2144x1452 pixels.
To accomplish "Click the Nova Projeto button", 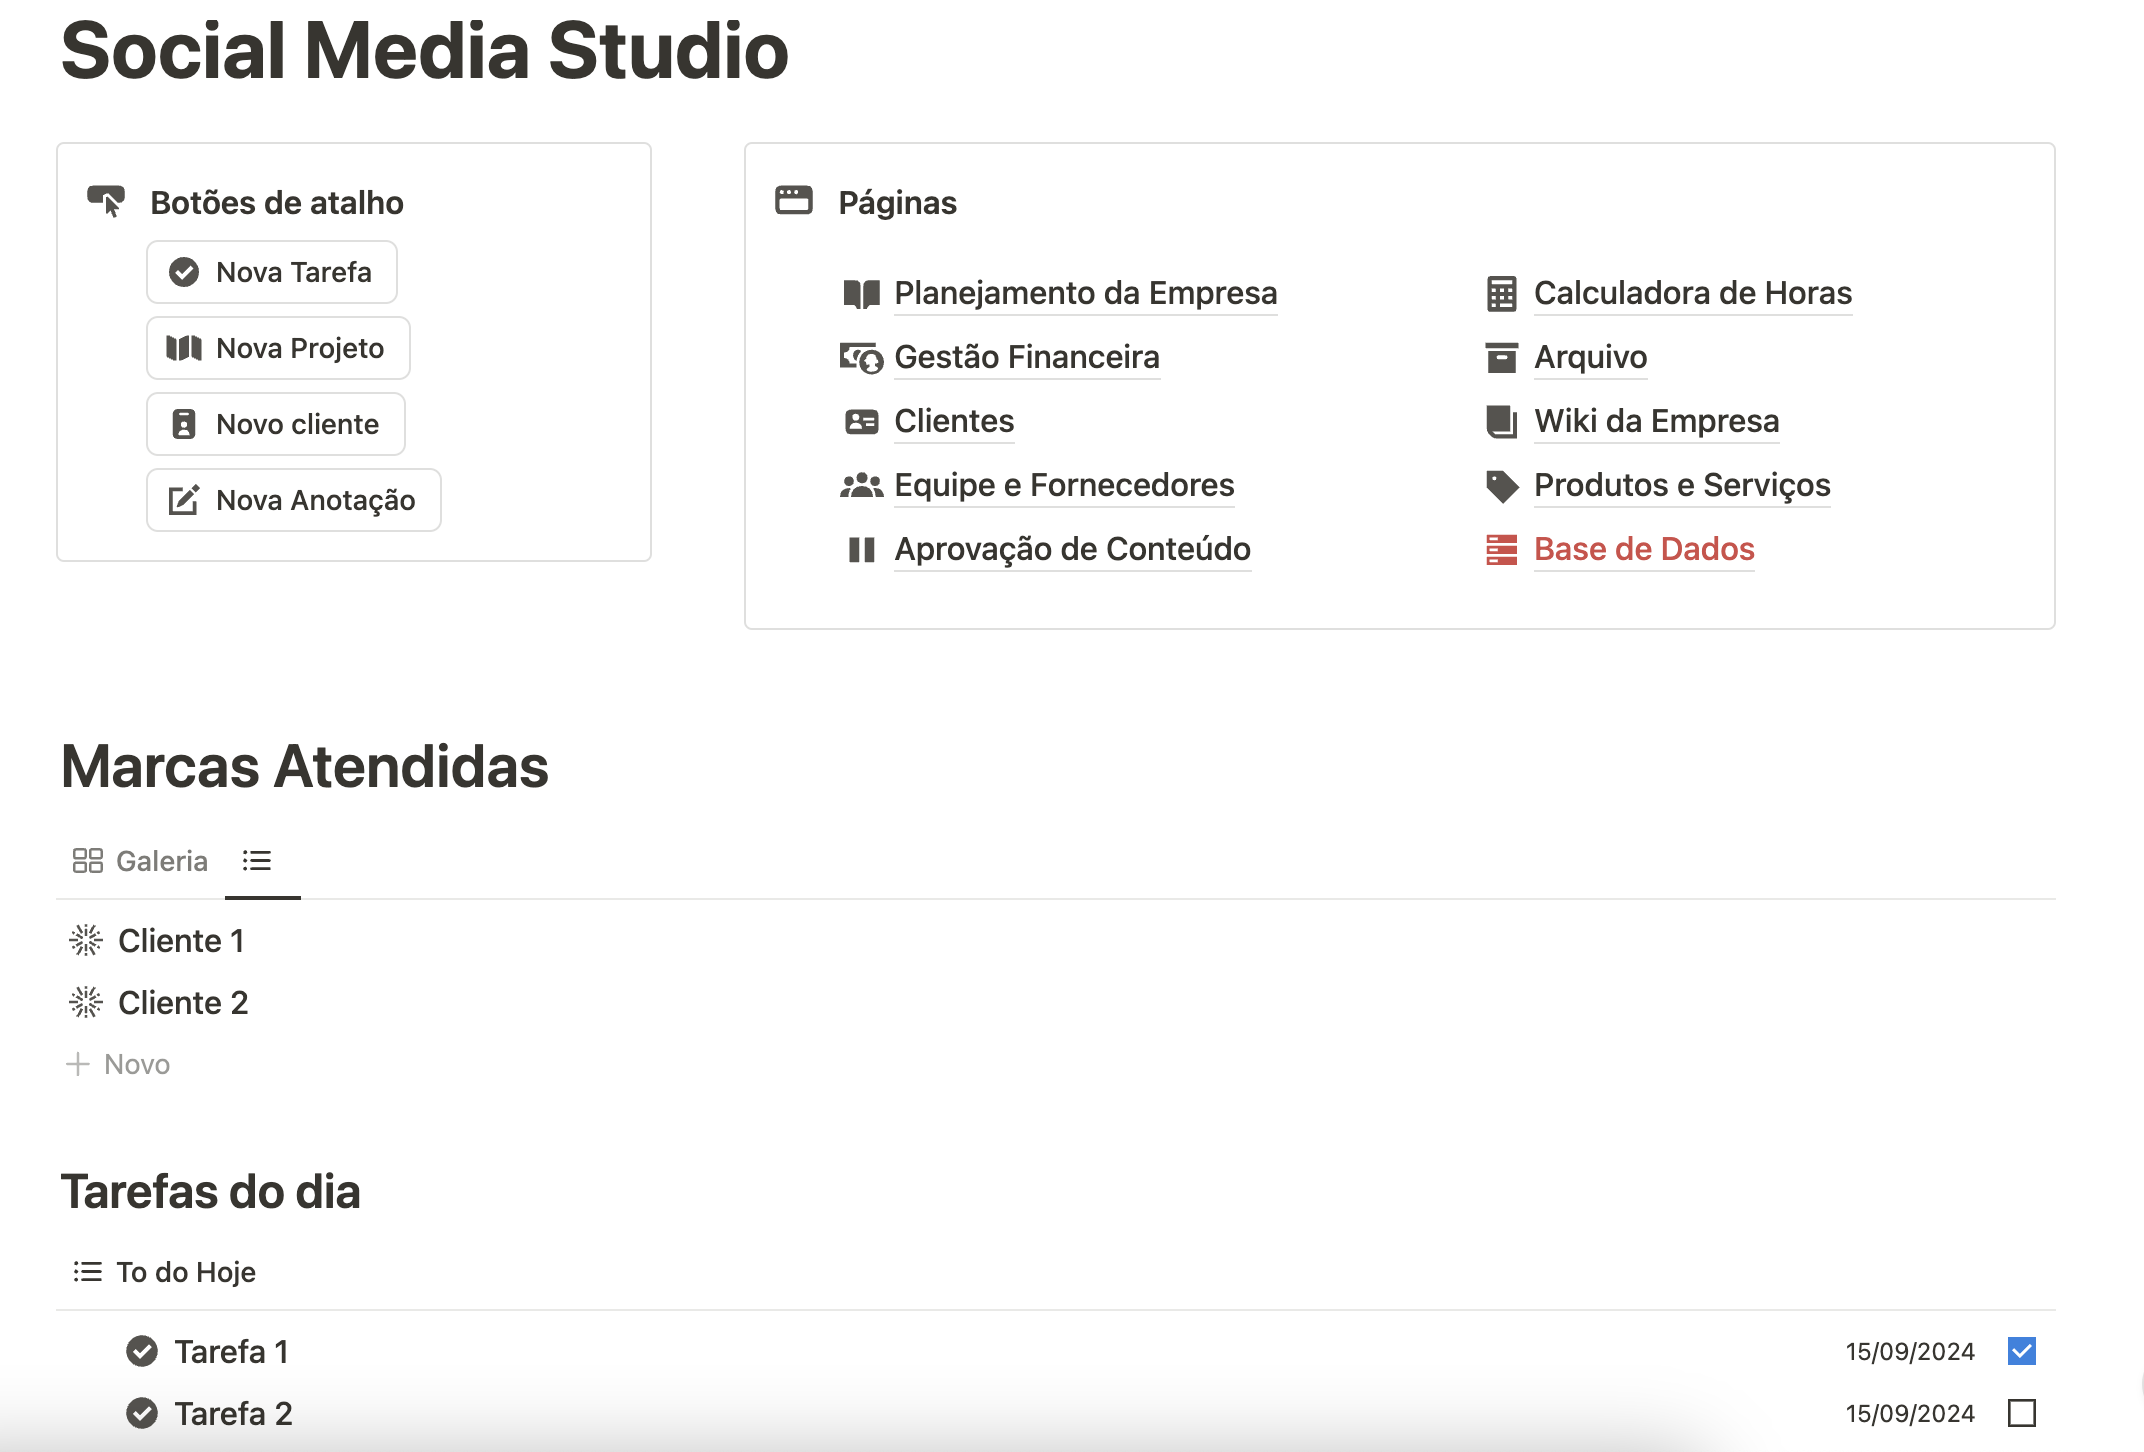I will [278, 348].
